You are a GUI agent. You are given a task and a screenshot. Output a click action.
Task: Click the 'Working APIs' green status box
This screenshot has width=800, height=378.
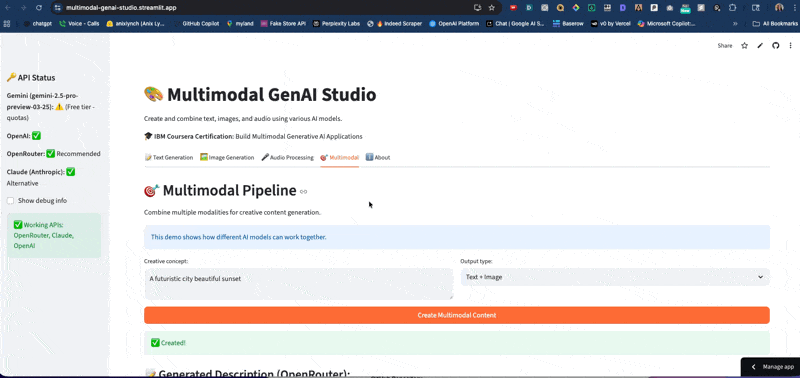tap(54, 235)
